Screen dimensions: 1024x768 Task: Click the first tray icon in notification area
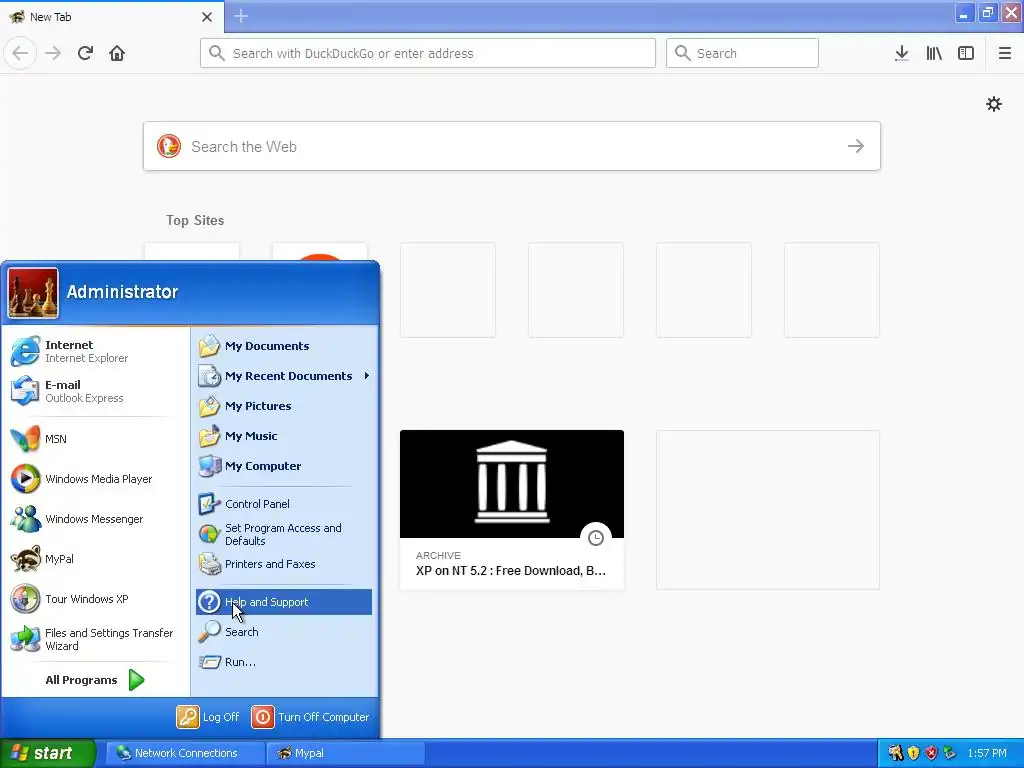895,753
